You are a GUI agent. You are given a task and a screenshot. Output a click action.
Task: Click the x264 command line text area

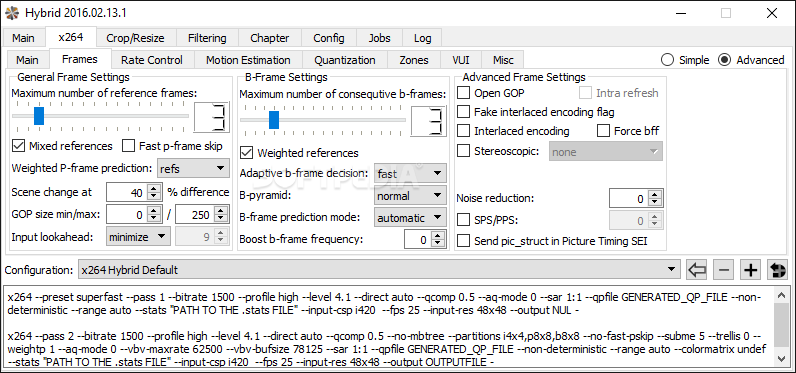(389, 327)
